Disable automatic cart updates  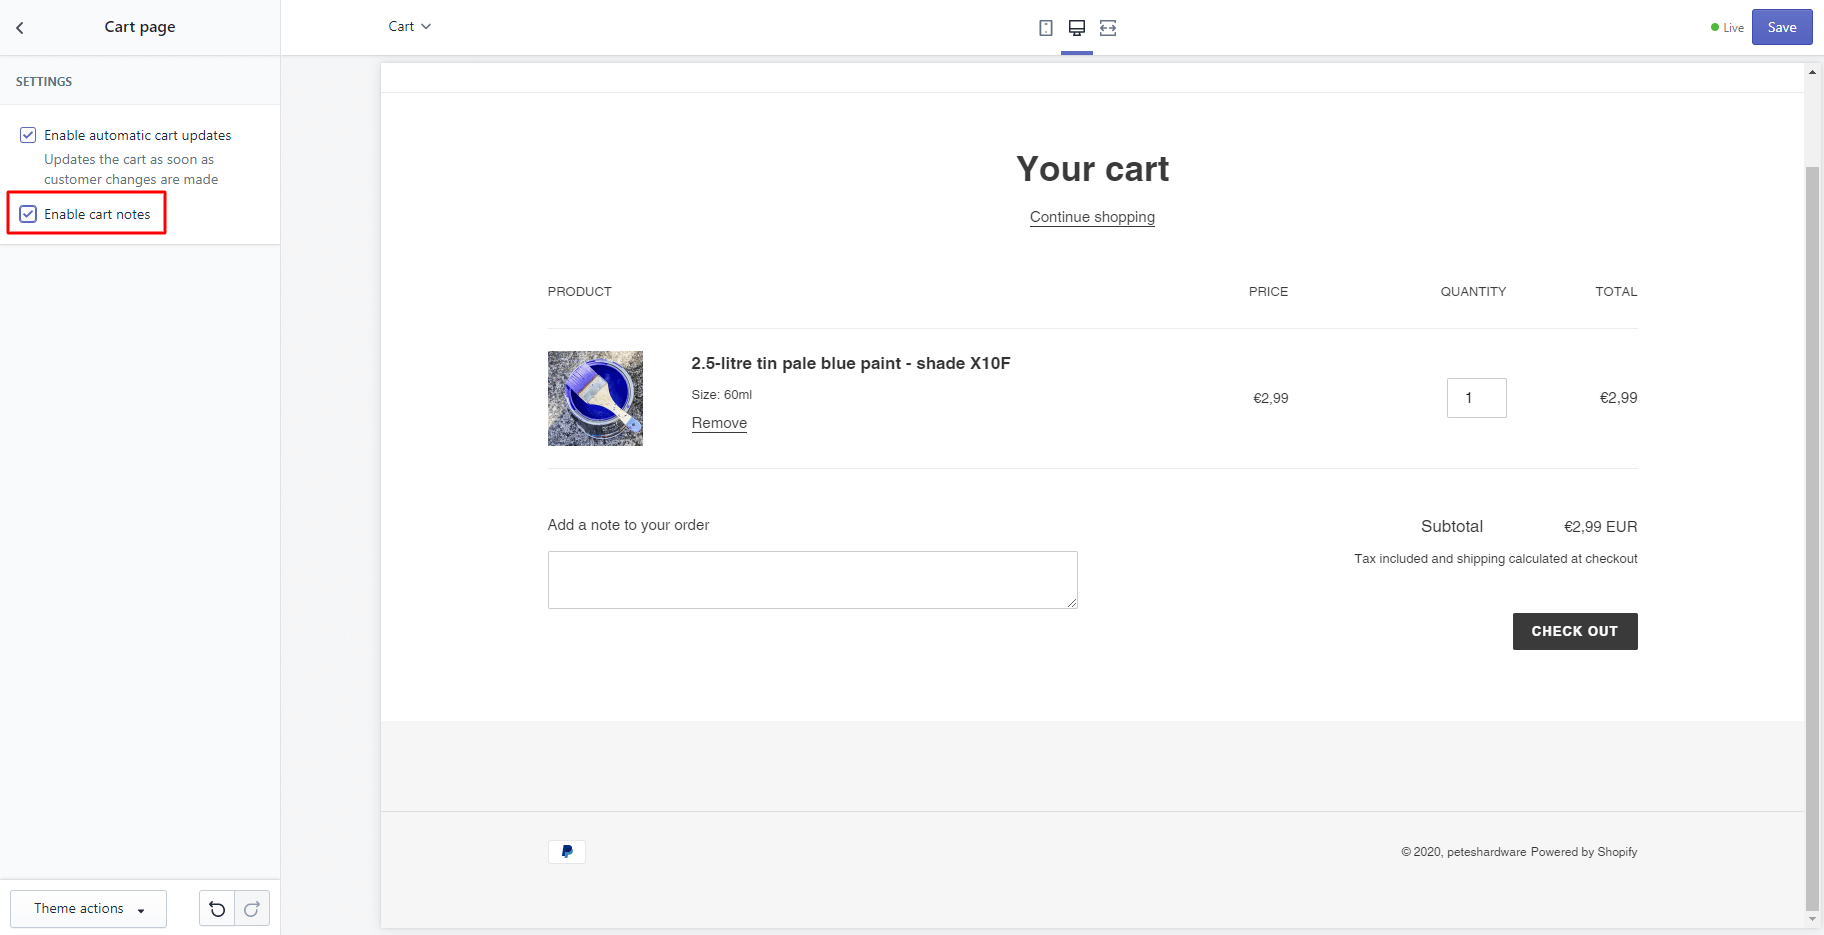click(x=27, y=134)
